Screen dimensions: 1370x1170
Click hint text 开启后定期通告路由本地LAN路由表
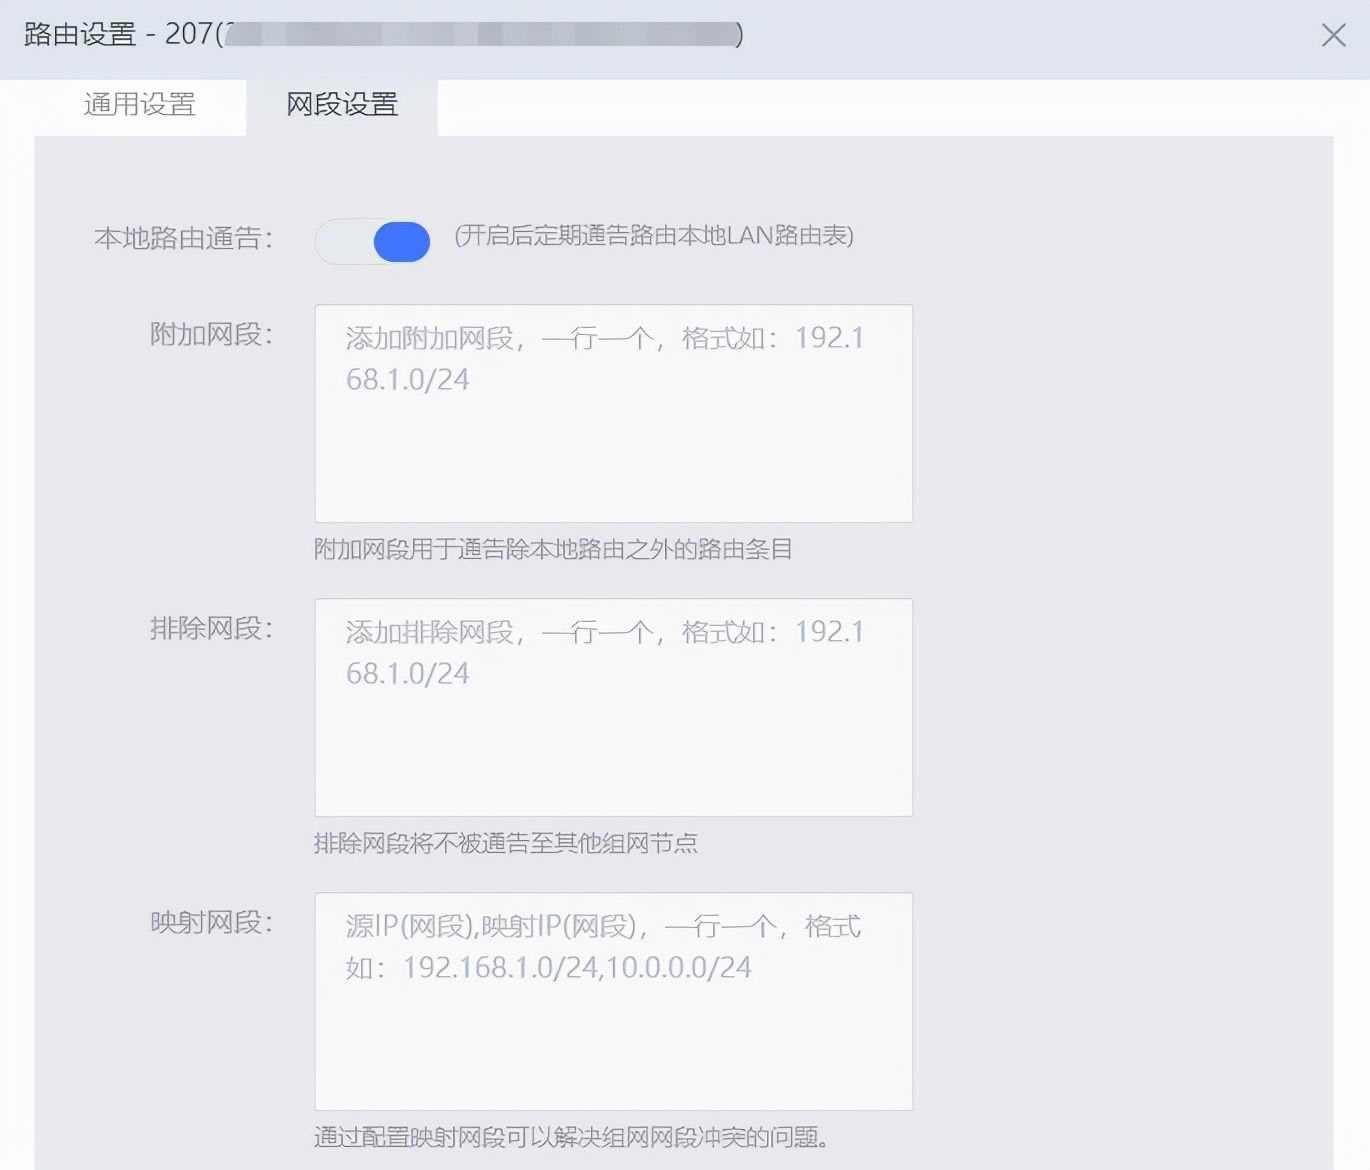pos(654,236)
